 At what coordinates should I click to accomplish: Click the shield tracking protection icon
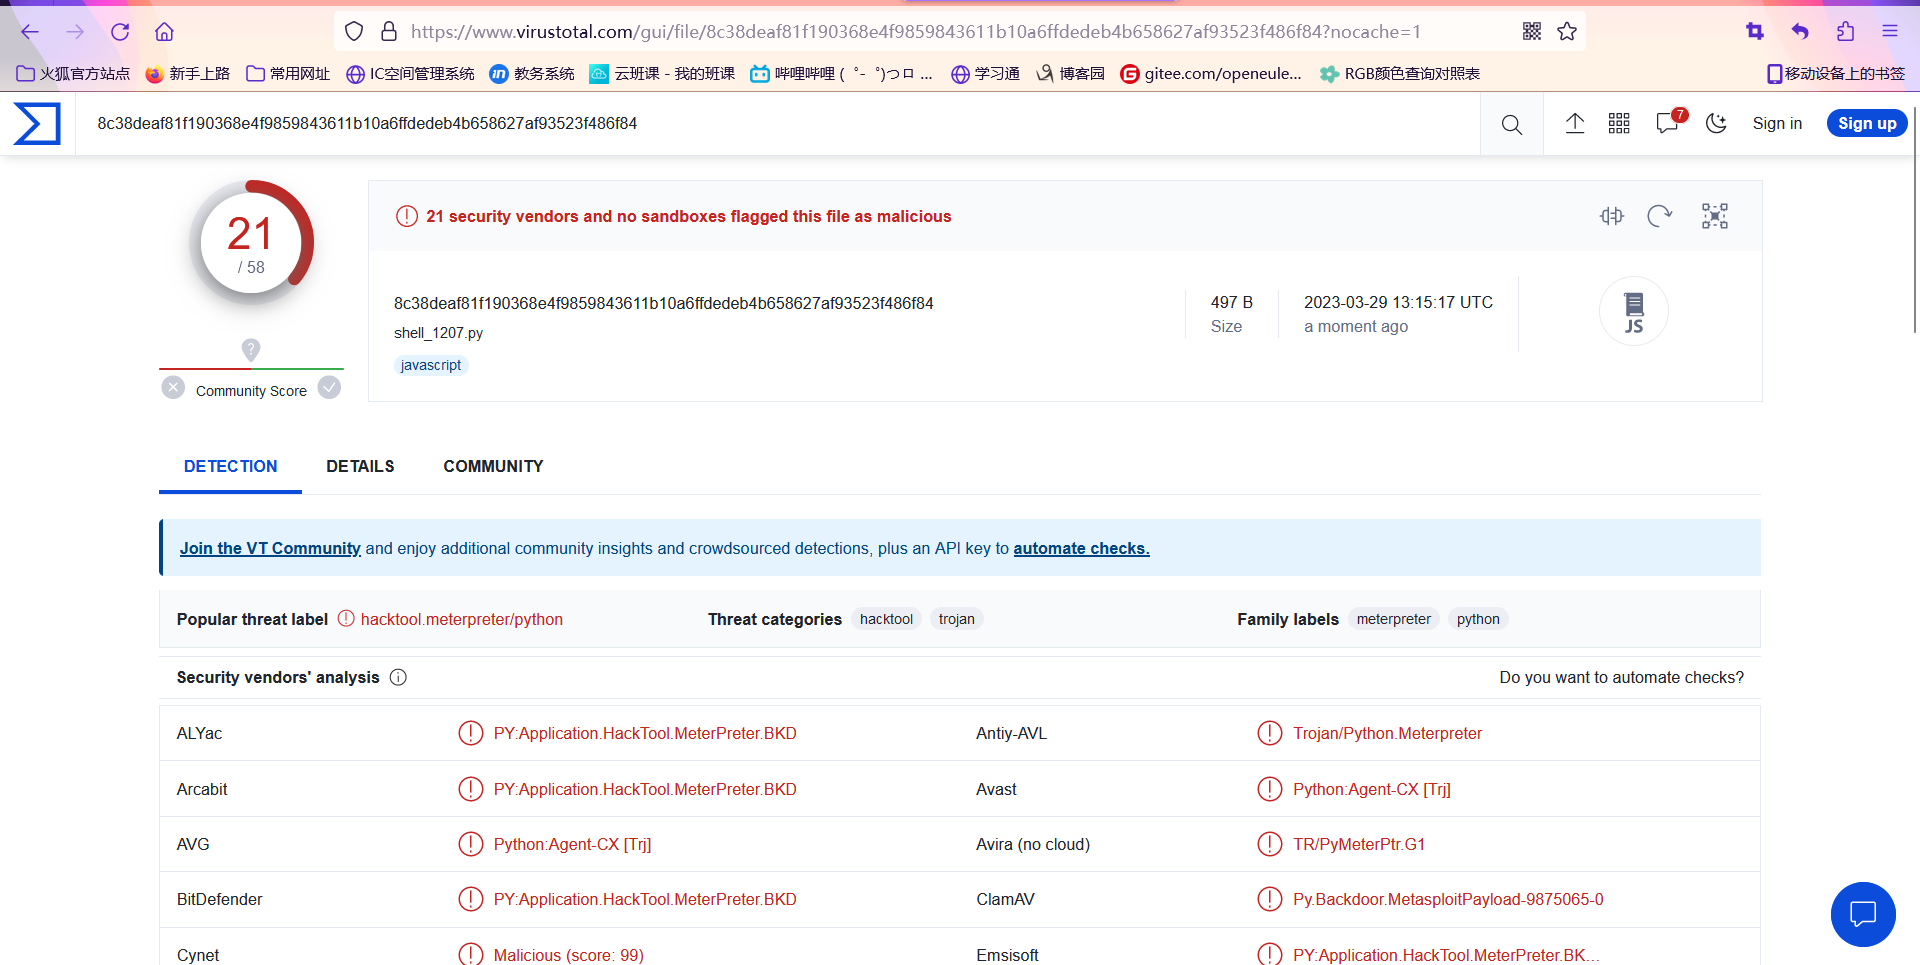[x=354, y=32]
